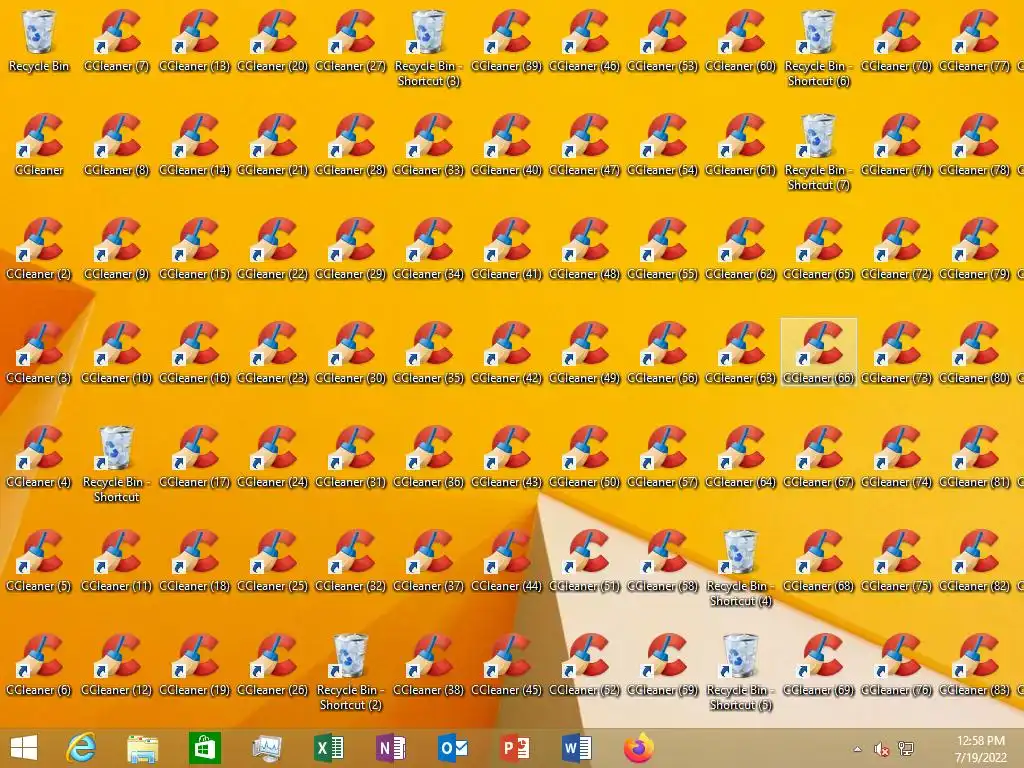Viewport: 1024px width, 768px height.
Task: Show hidden system tray icons
Action: [857, 749]
